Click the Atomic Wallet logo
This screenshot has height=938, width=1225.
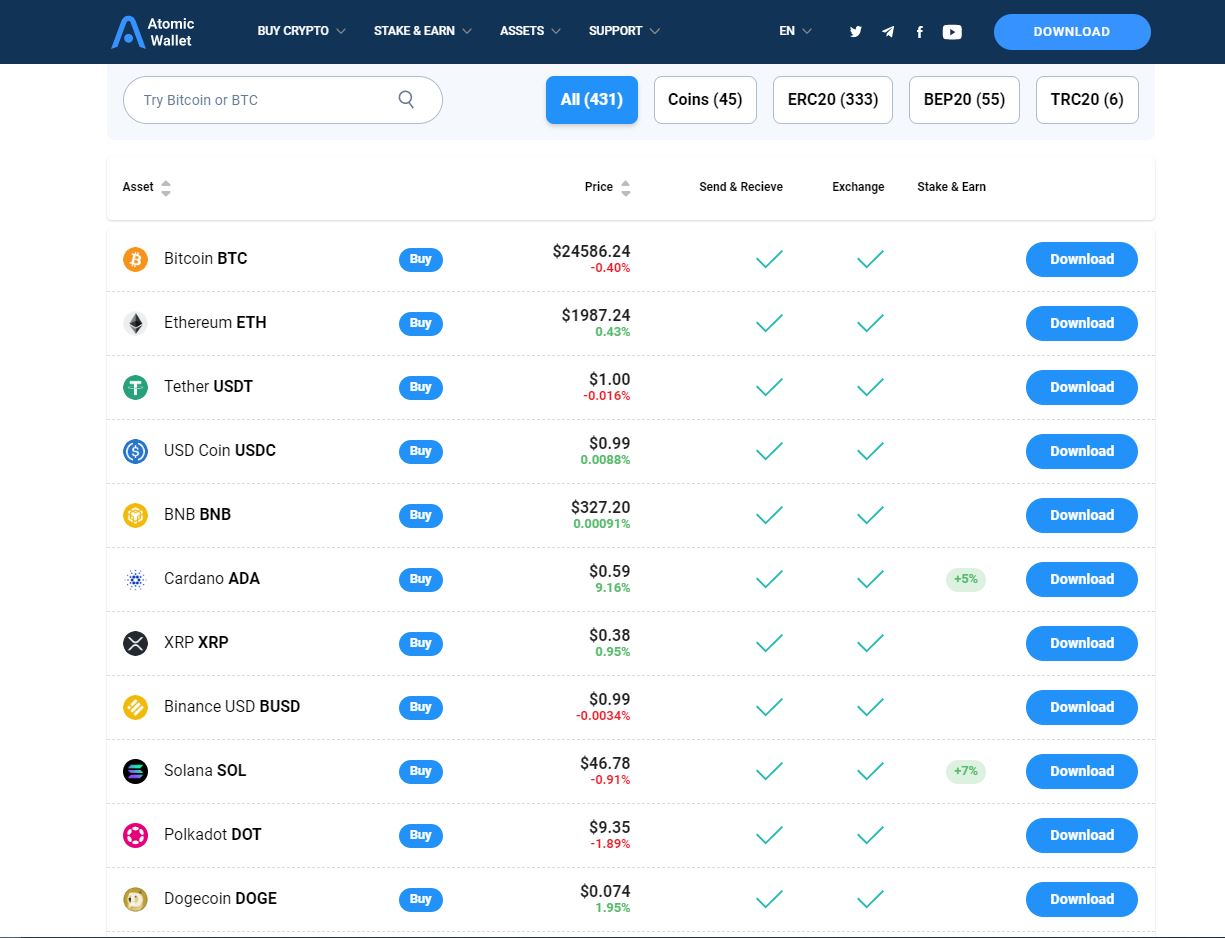(153, 32)
